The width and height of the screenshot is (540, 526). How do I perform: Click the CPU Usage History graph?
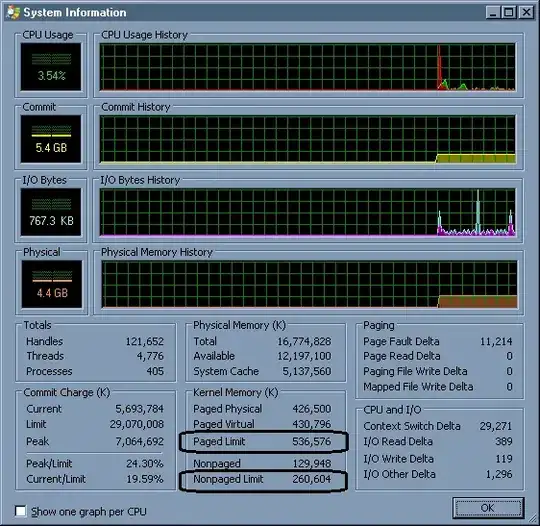(308, 67)
